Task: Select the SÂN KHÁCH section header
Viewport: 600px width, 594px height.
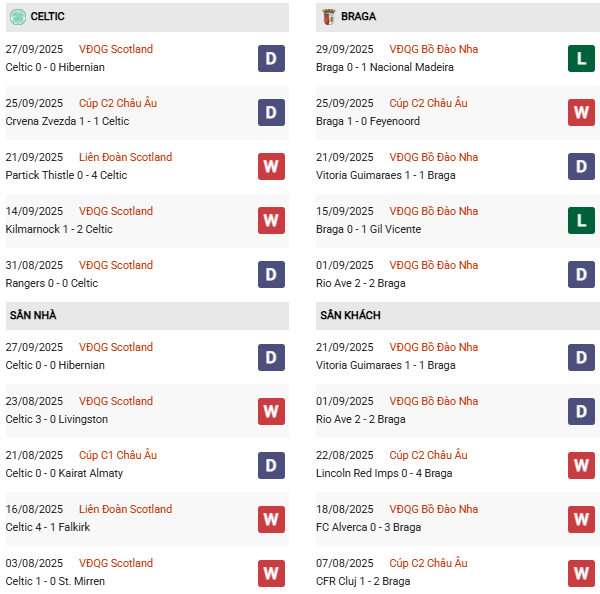Action: point(350,316)
